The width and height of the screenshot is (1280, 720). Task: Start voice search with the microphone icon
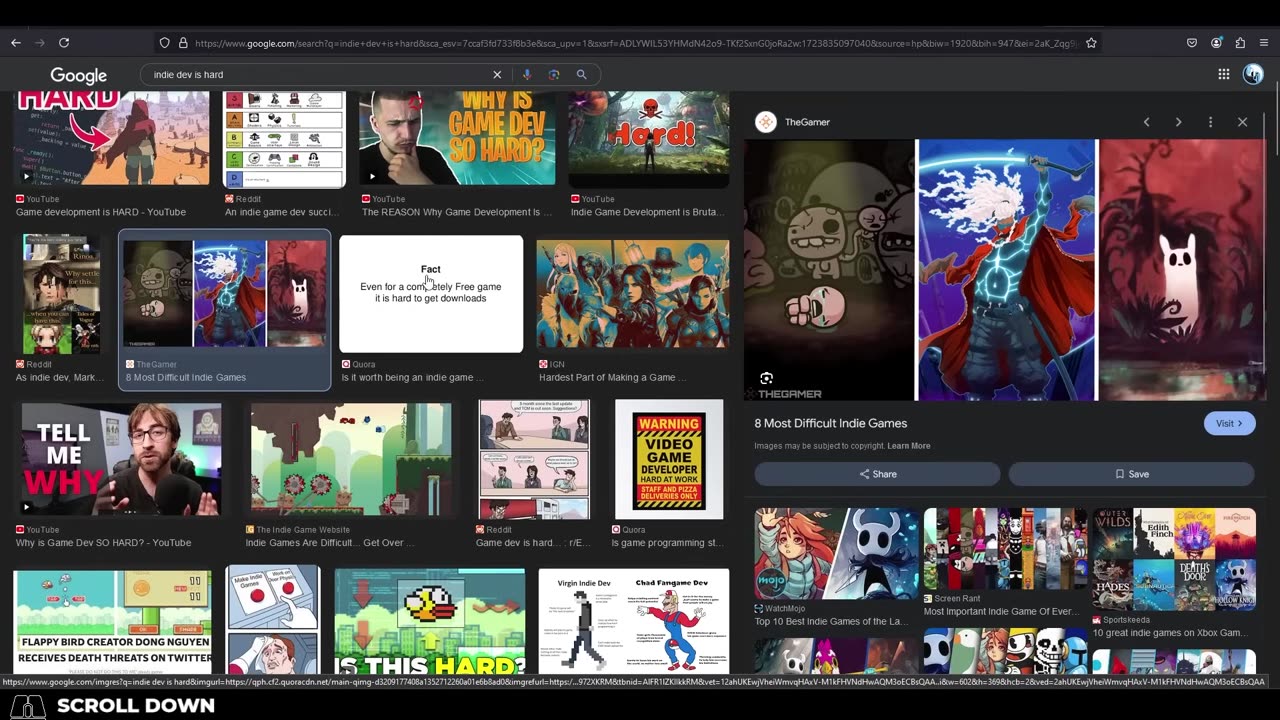[527, 74]
